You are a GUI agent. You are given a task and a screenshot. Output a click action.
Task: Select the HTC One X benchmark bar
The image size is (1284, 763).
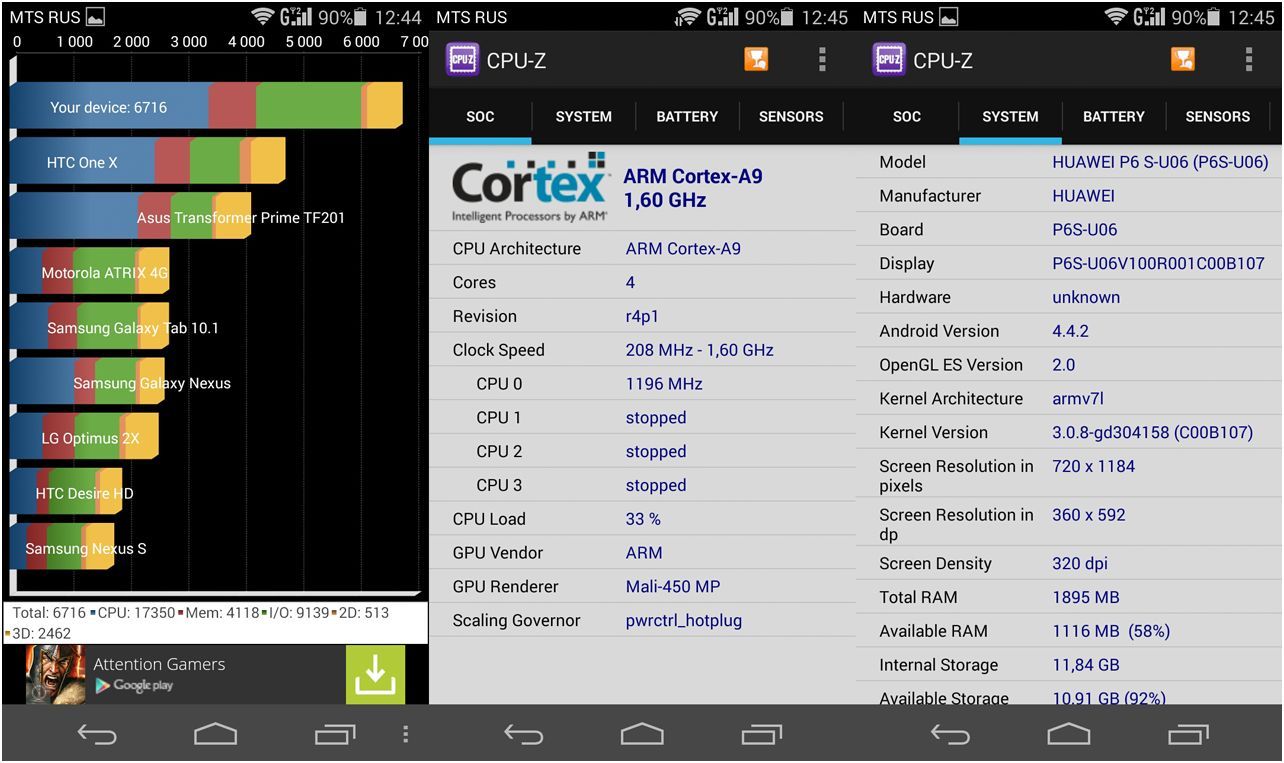pos(147,162)
